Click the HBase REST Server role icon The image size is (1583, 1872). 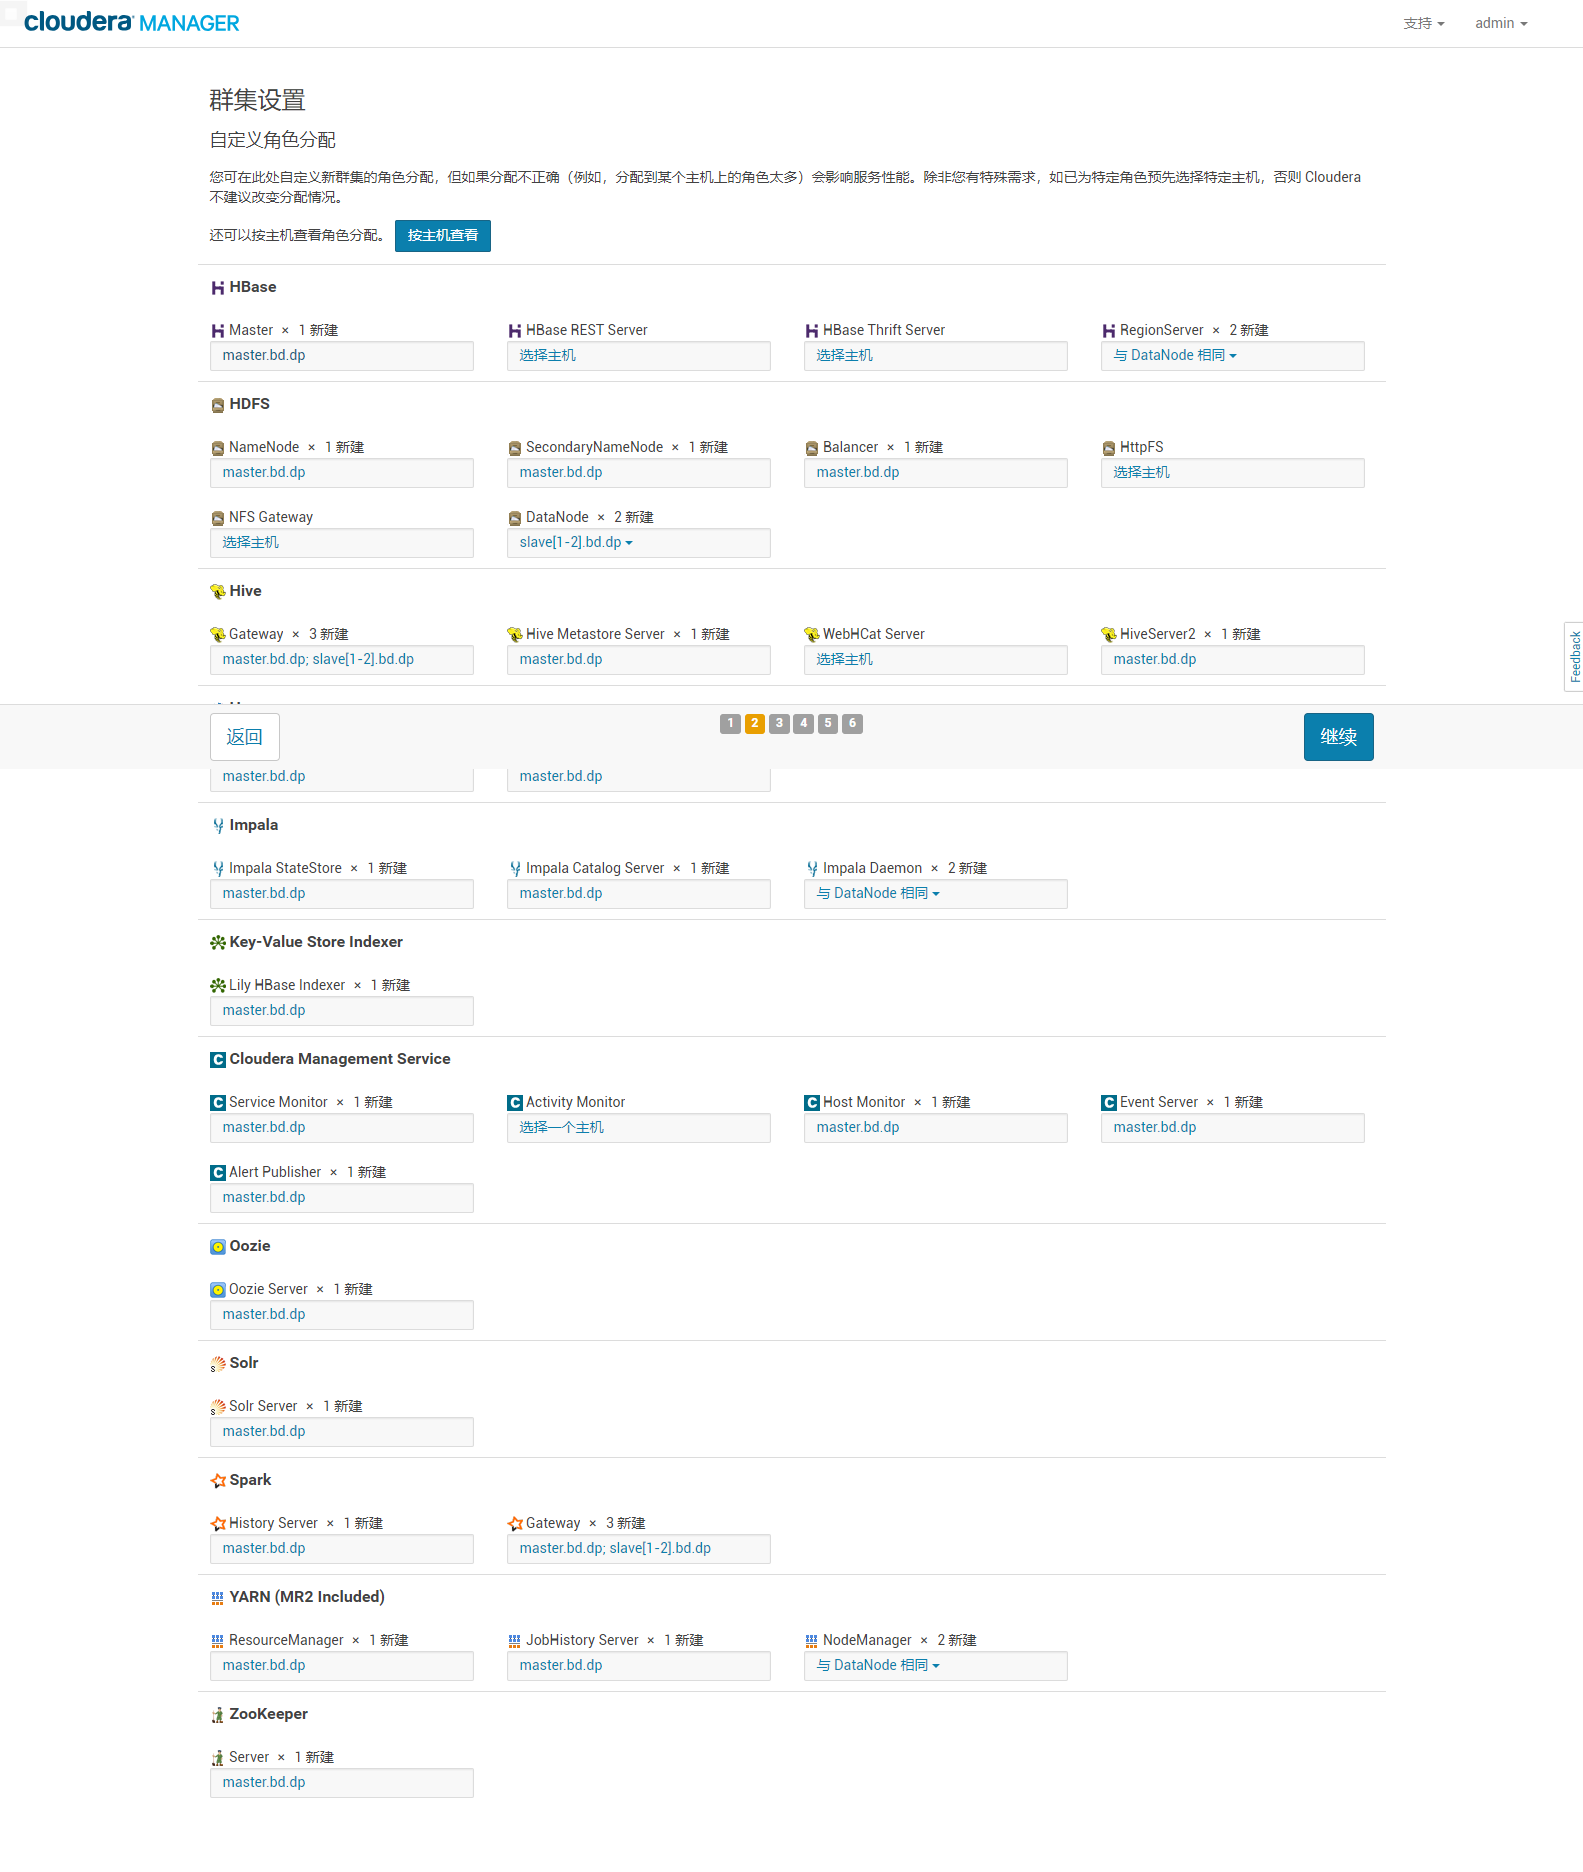[515, 331]
